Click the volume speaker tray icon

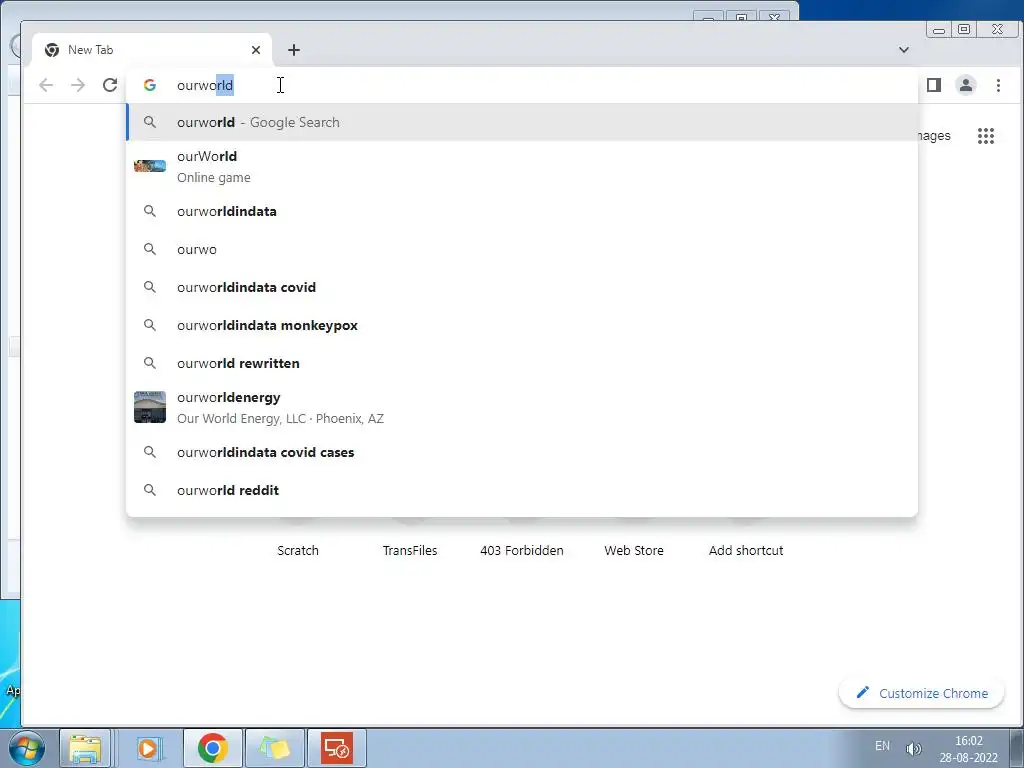(913, 749)
